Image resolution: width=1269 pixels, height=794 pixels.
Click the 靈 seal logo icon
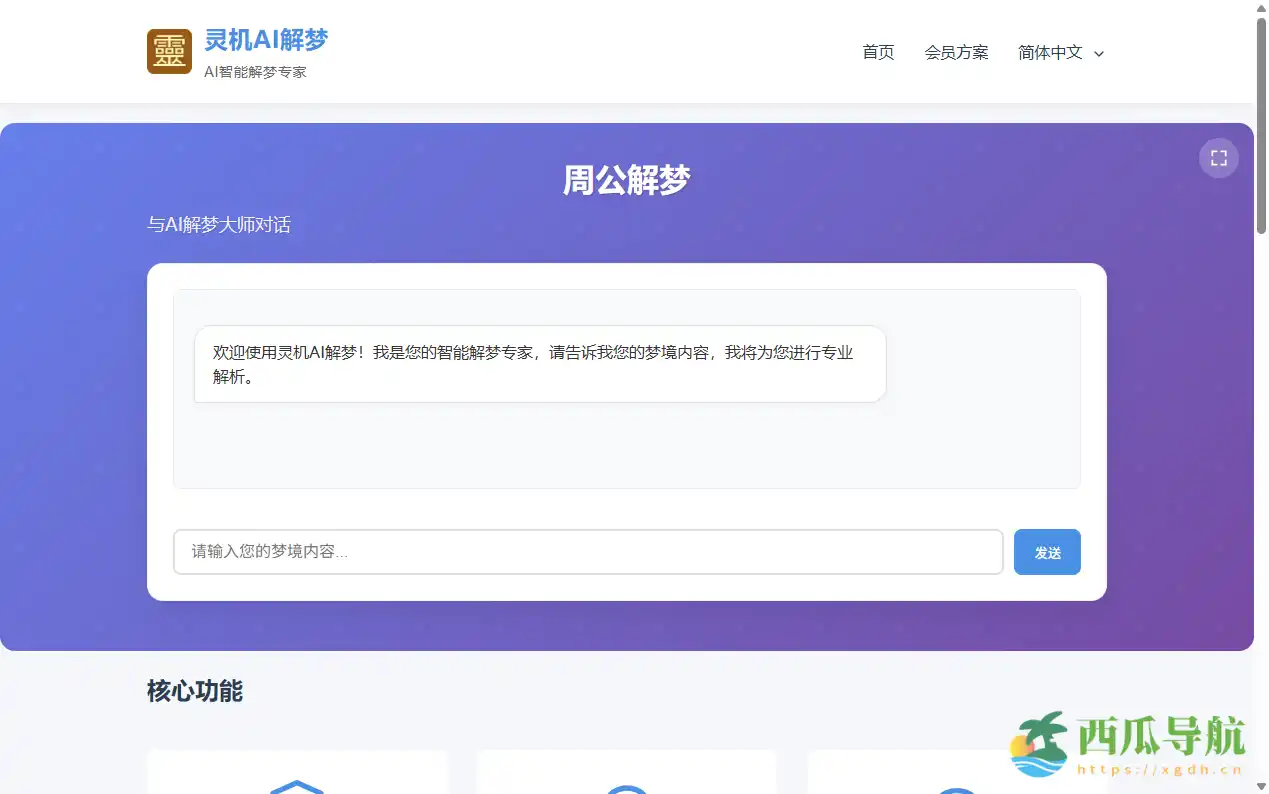(x=168, y=51)
